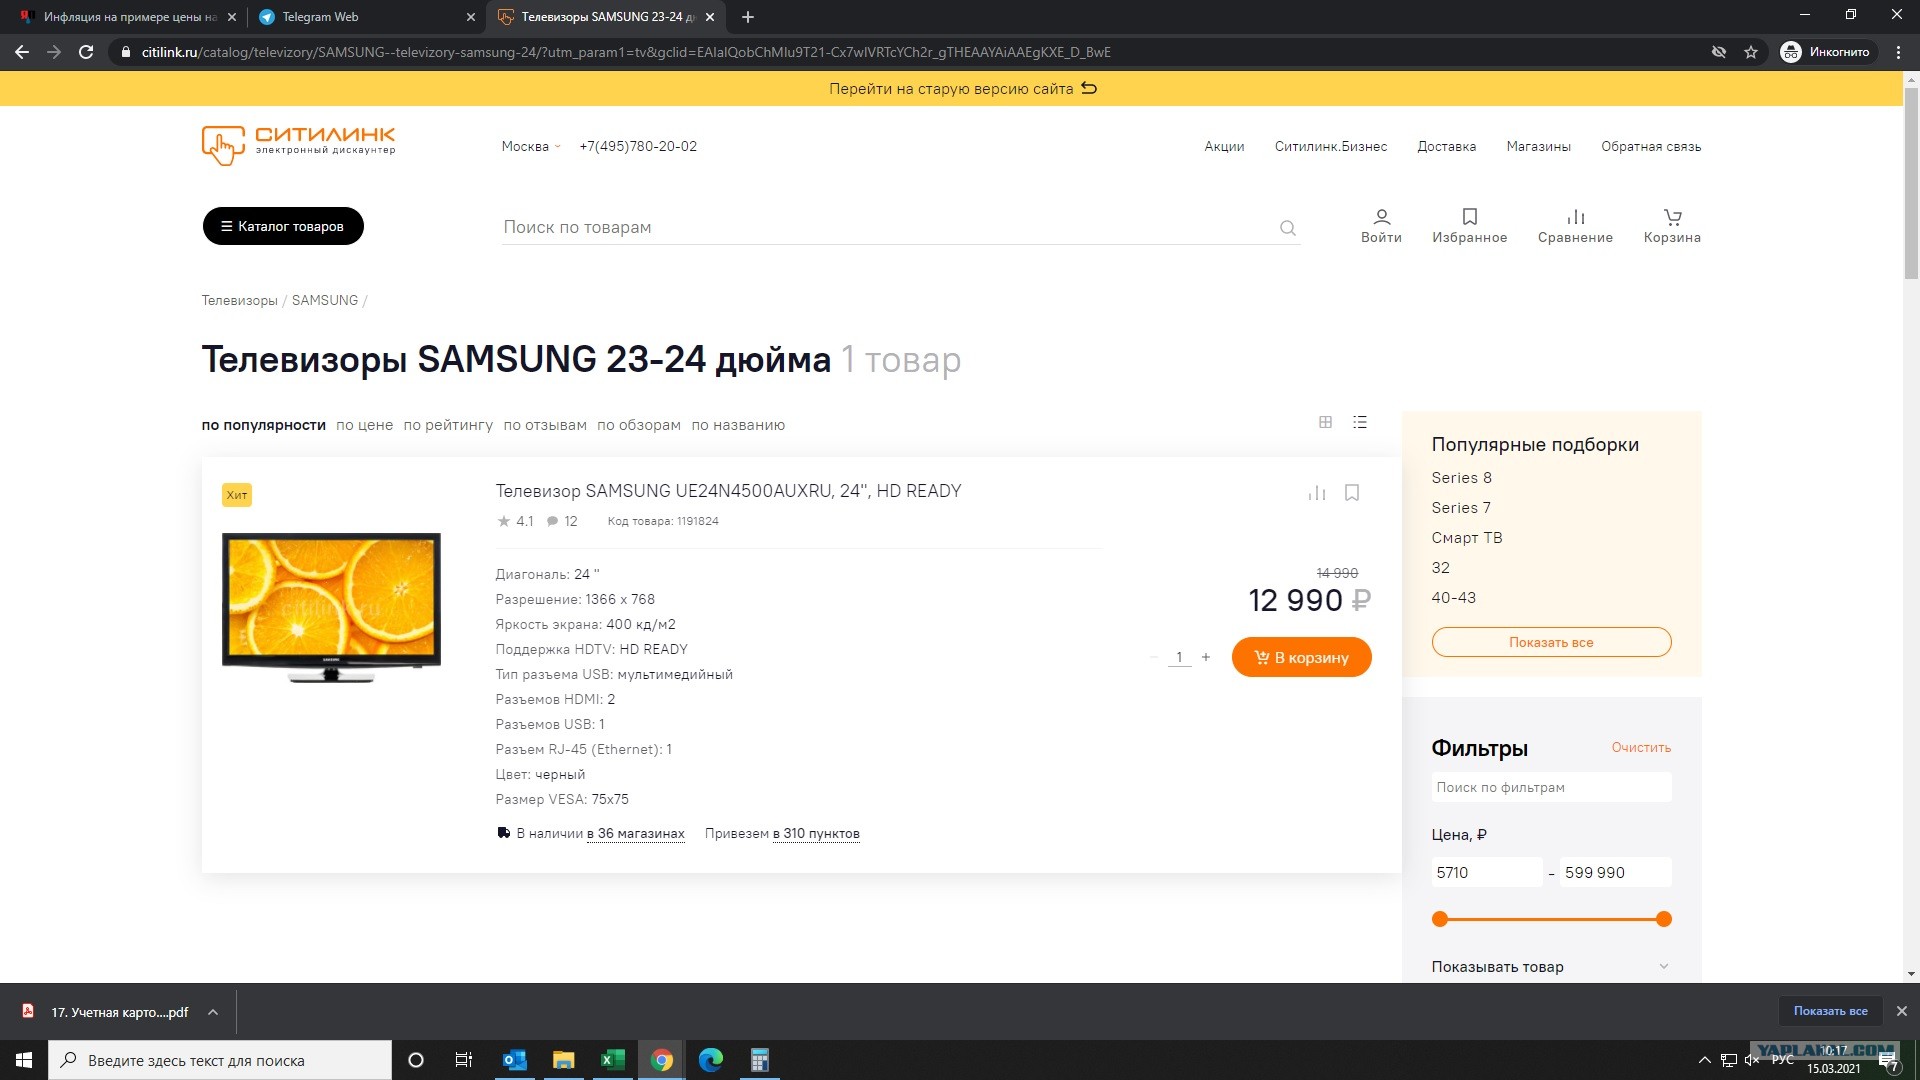The width and height of the screenshot is (1920, 1080).
Task: Open Телевизор SAMSUNG UE24N4500AUXRU title link
Action: pos(728,491)
